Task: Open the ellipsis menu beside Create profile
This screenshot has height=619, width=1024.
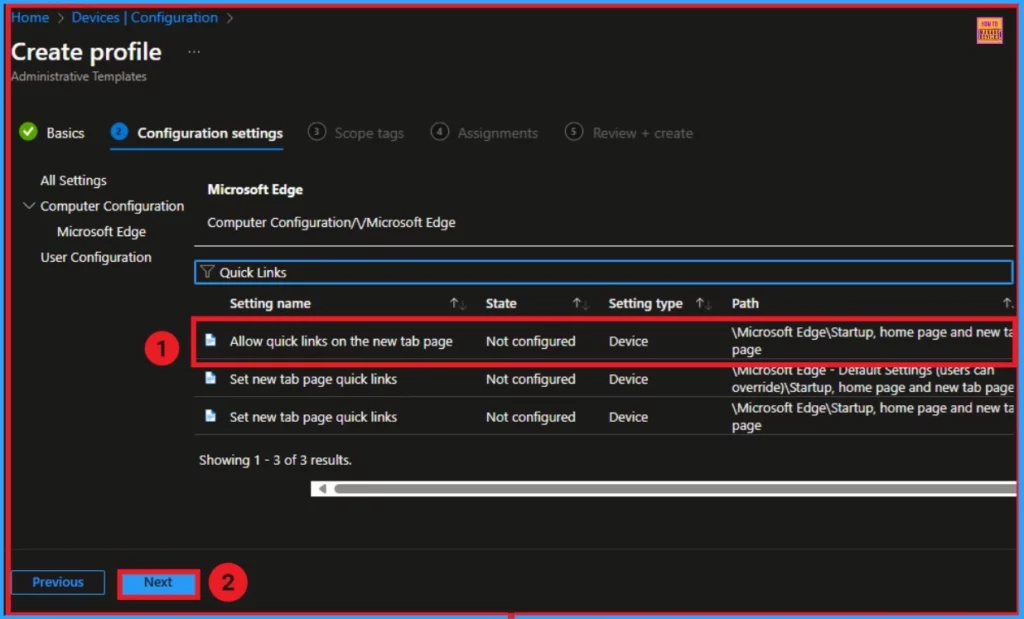Action: 194,52
